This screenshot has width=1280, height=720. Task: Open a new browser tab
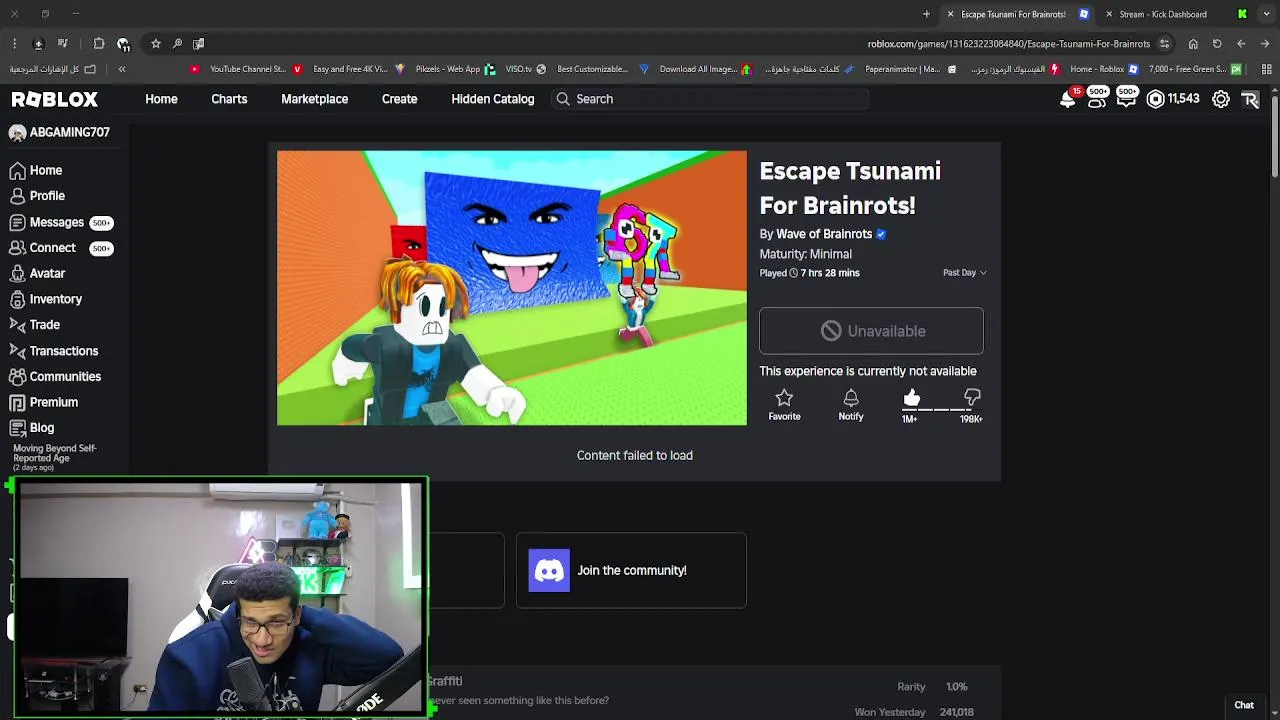point(926,14)
